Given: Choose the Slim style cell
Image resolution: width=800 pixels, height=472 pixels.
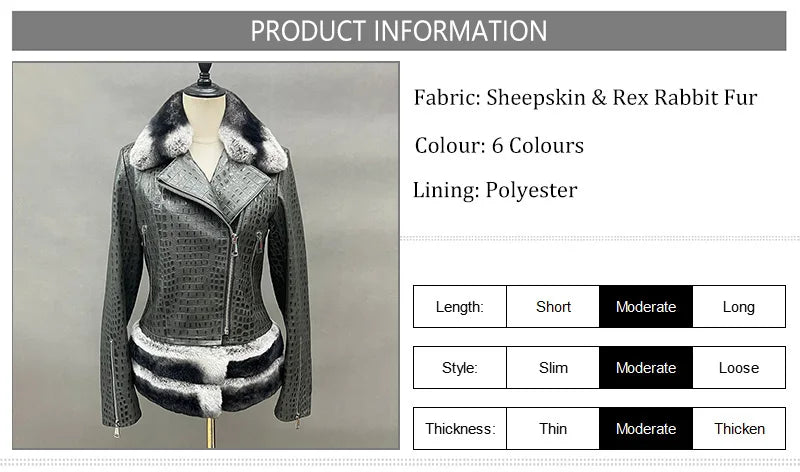Looking at the screenshot, I should pos(553,368).
